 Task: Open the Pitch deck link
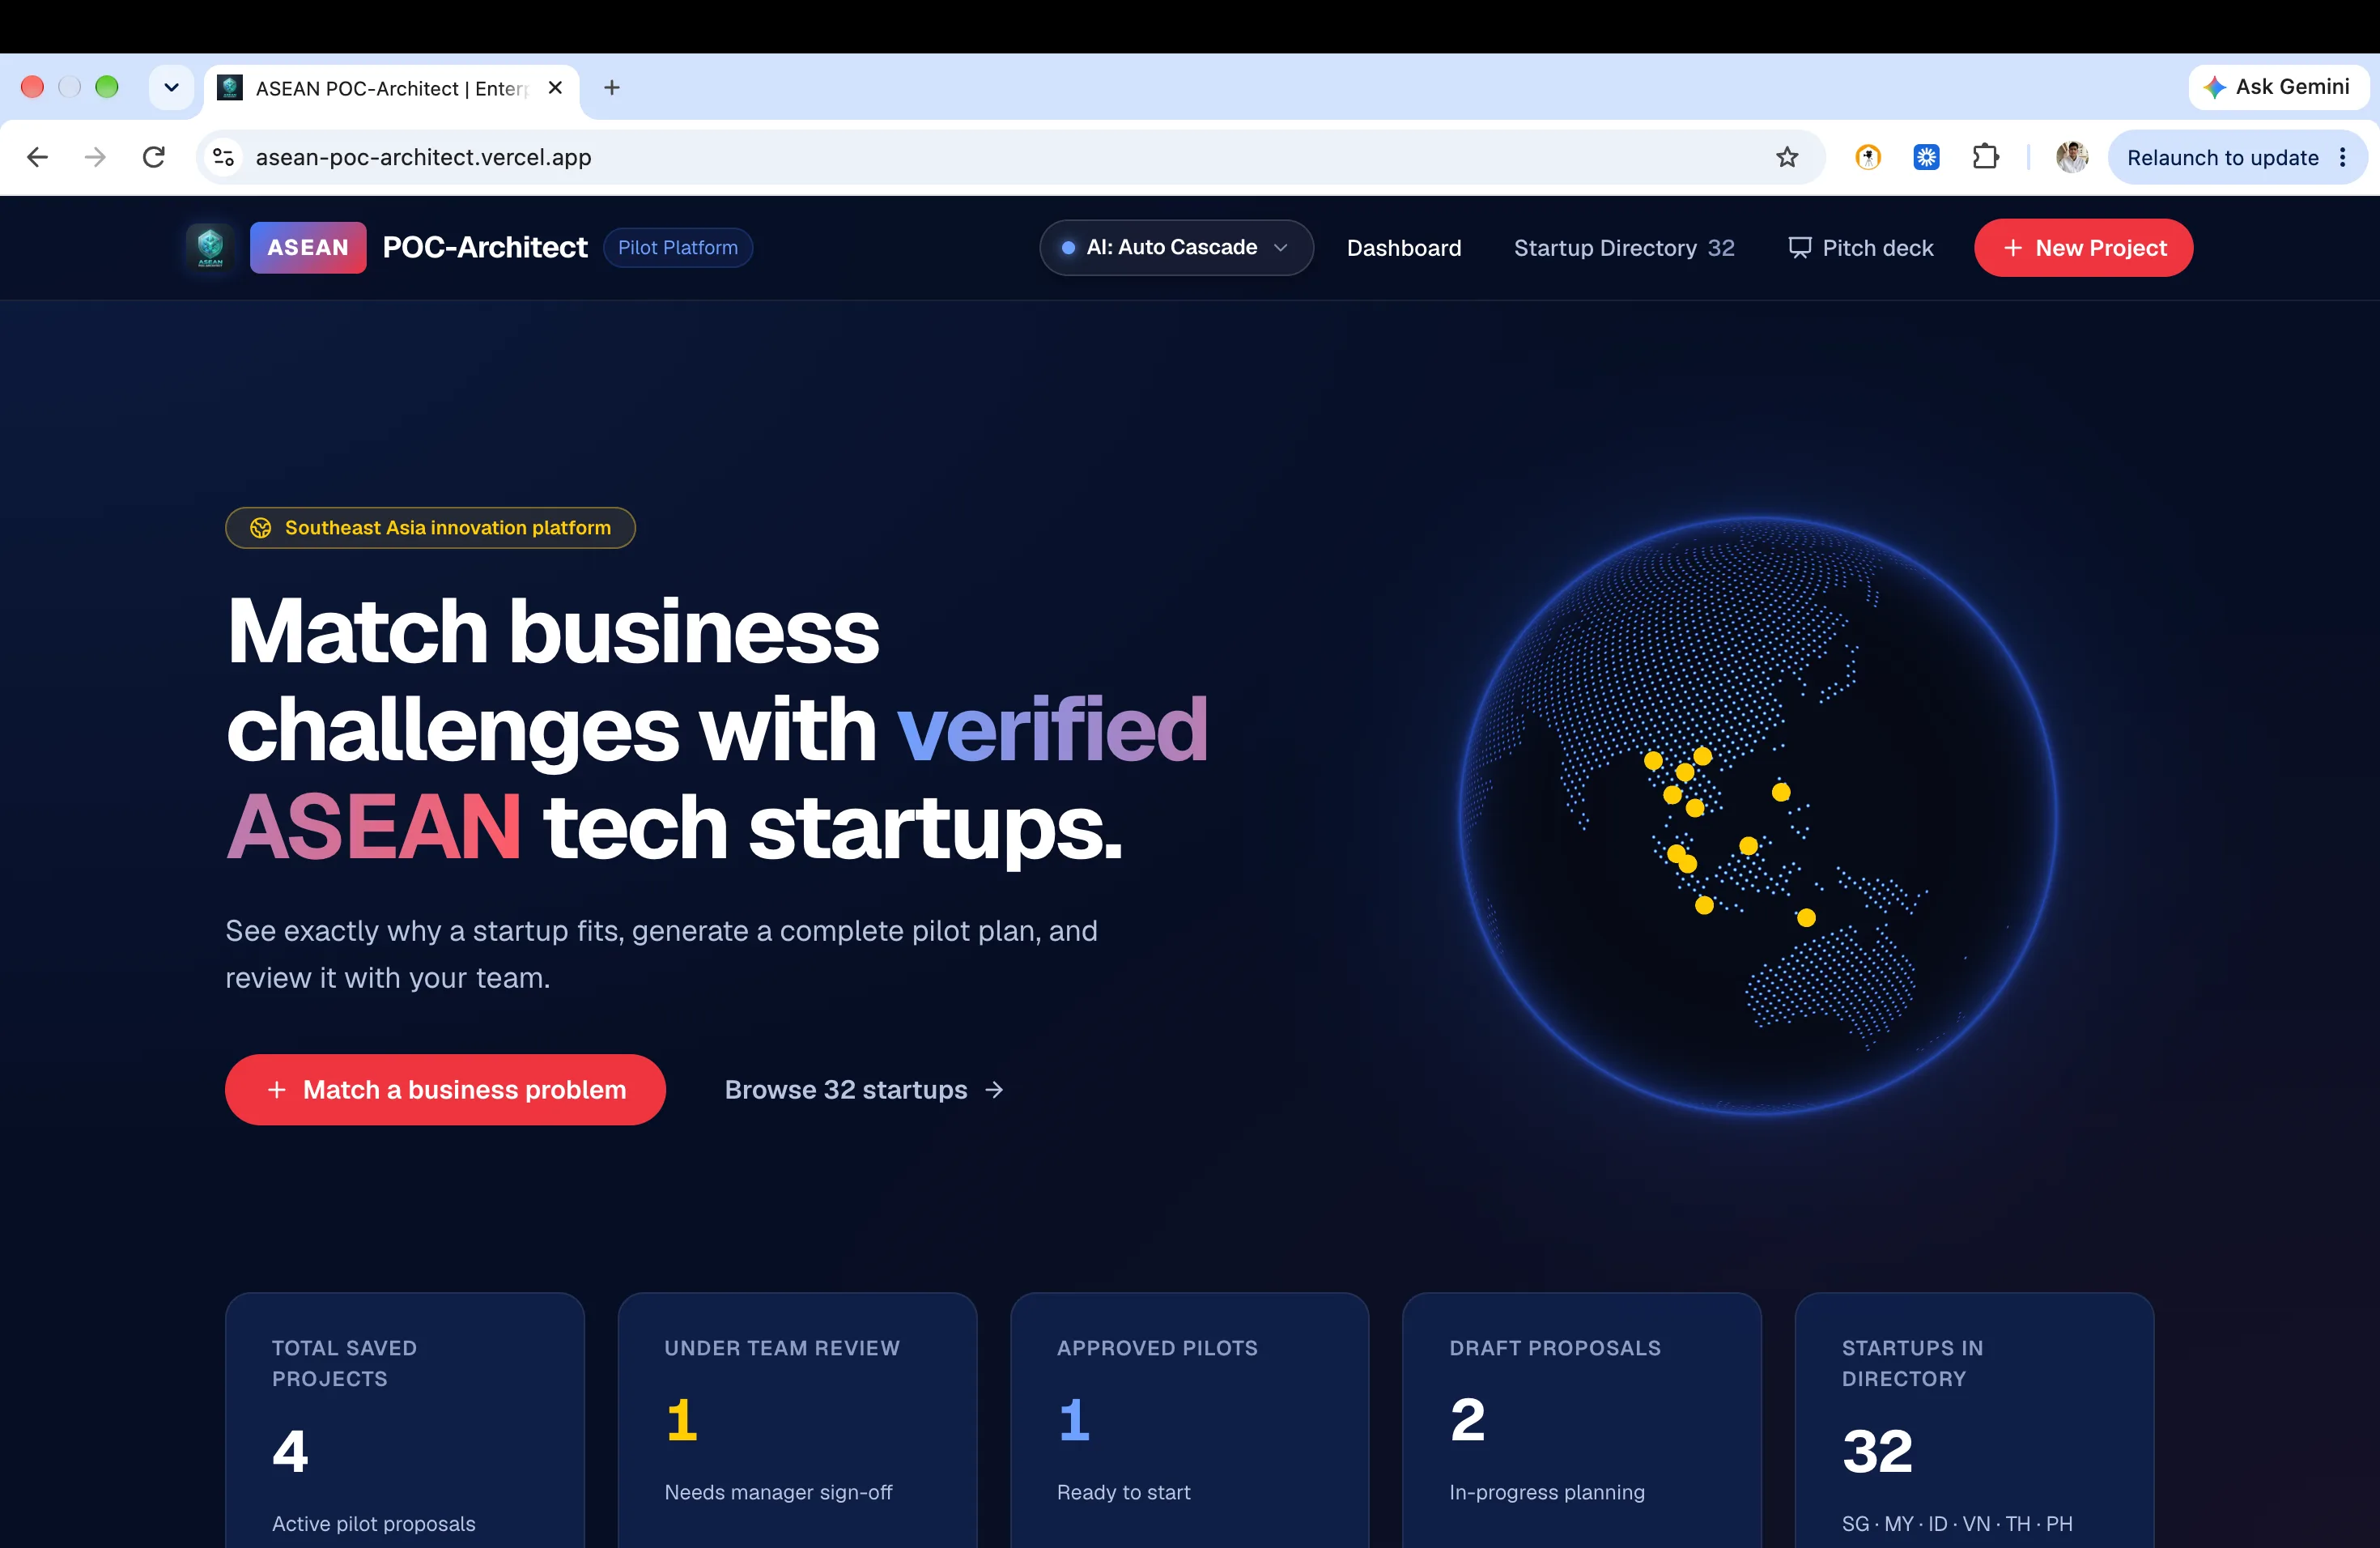click(x=1860, y=248)
